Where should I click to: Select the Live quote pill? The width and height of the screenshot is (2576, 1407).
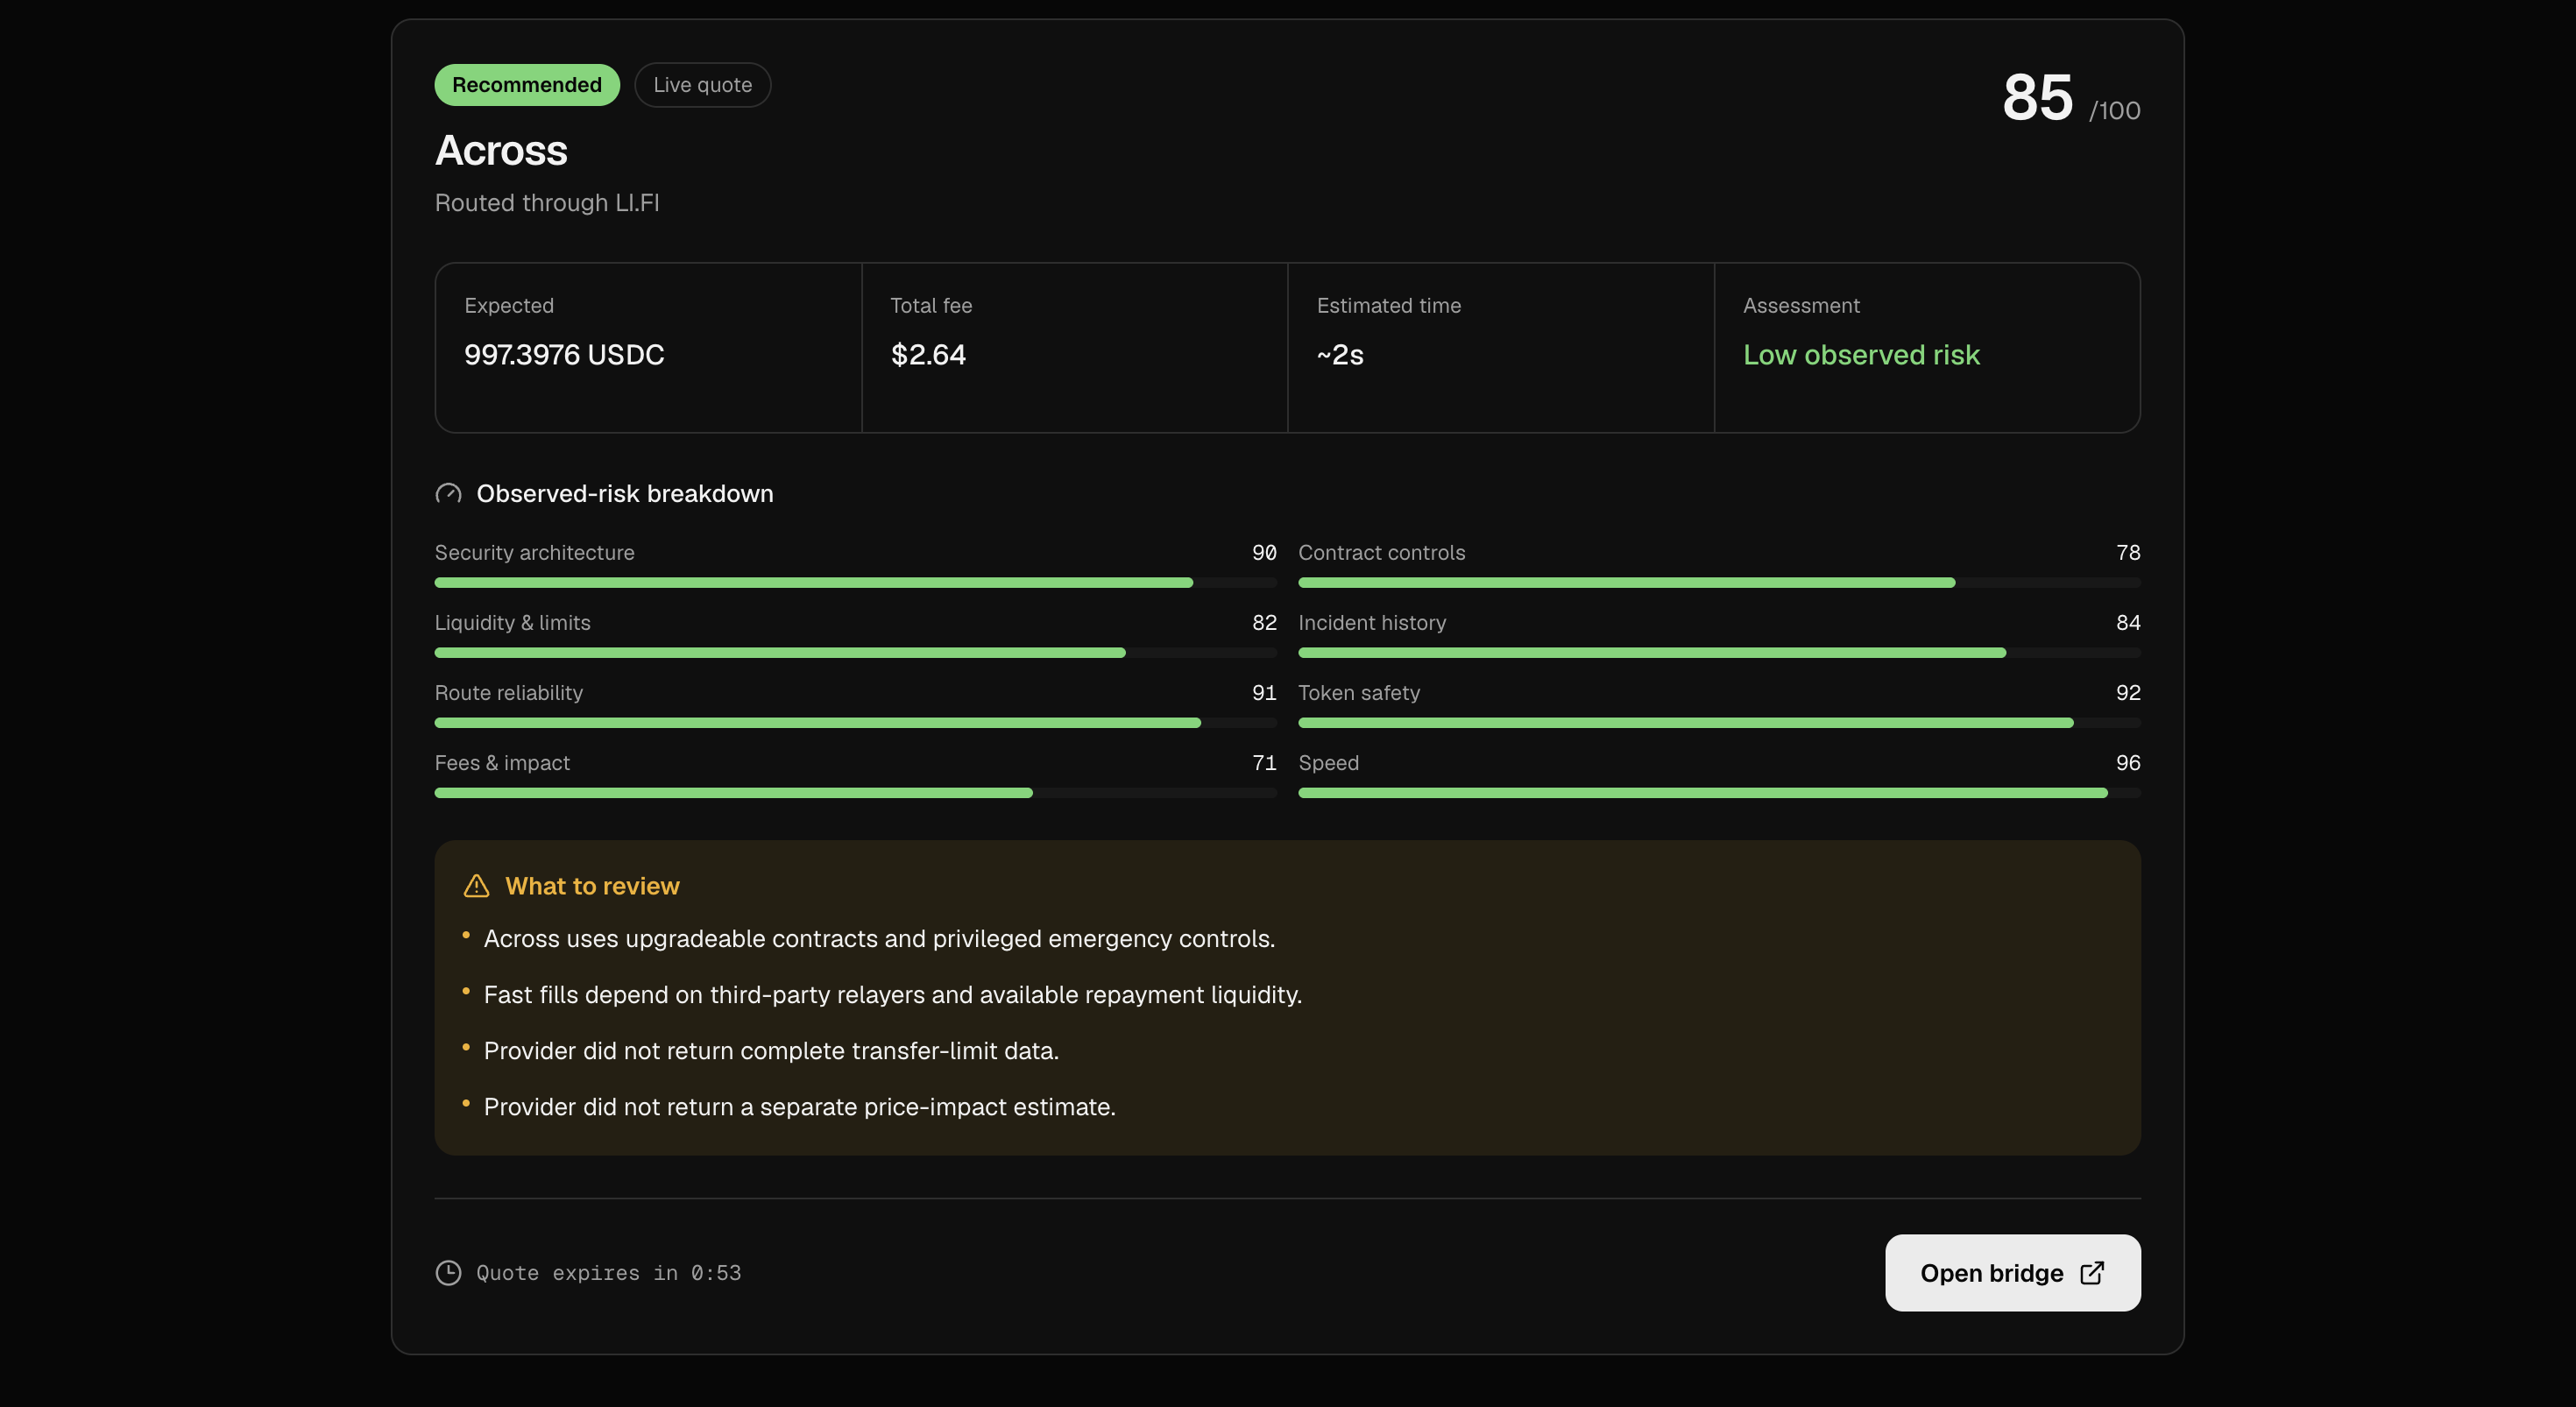pos(703,85)
